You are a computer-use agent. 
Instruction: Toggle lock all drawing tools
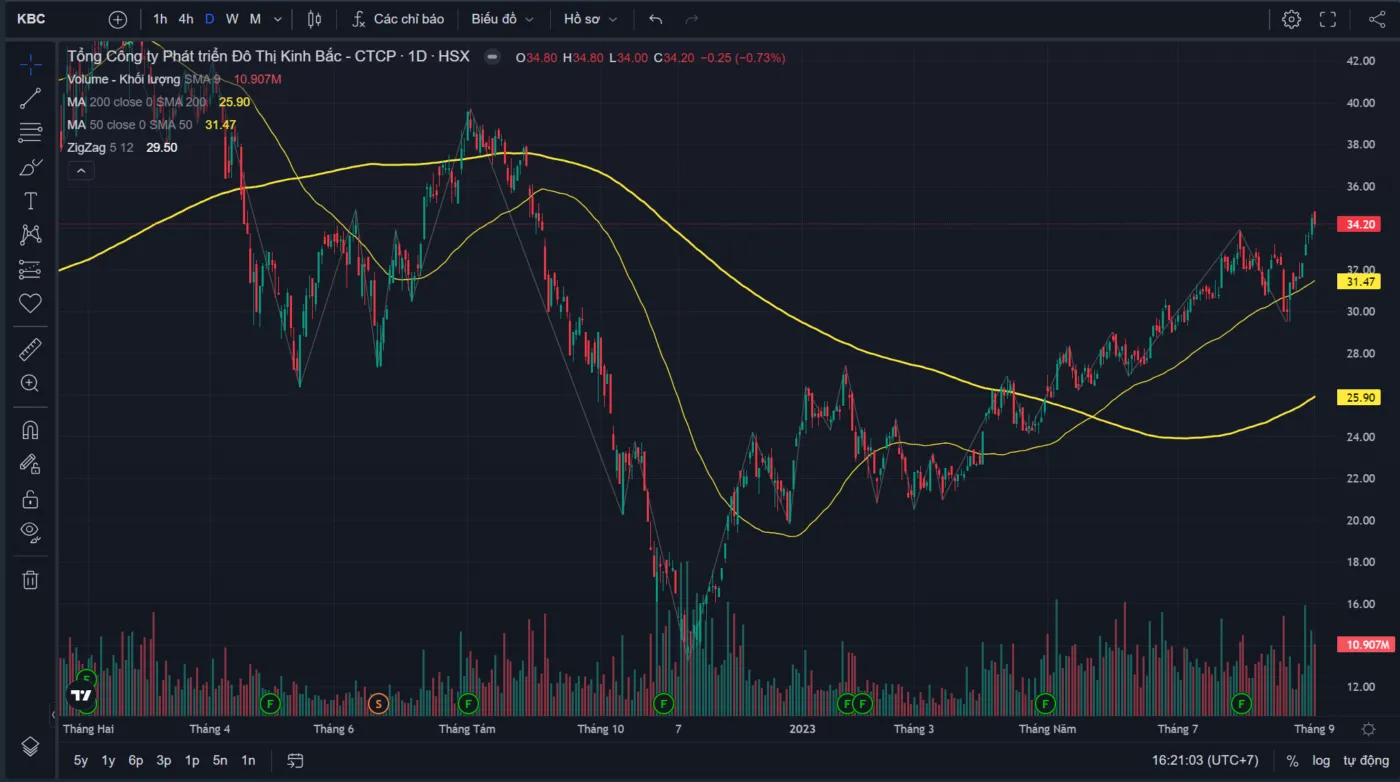30,498
